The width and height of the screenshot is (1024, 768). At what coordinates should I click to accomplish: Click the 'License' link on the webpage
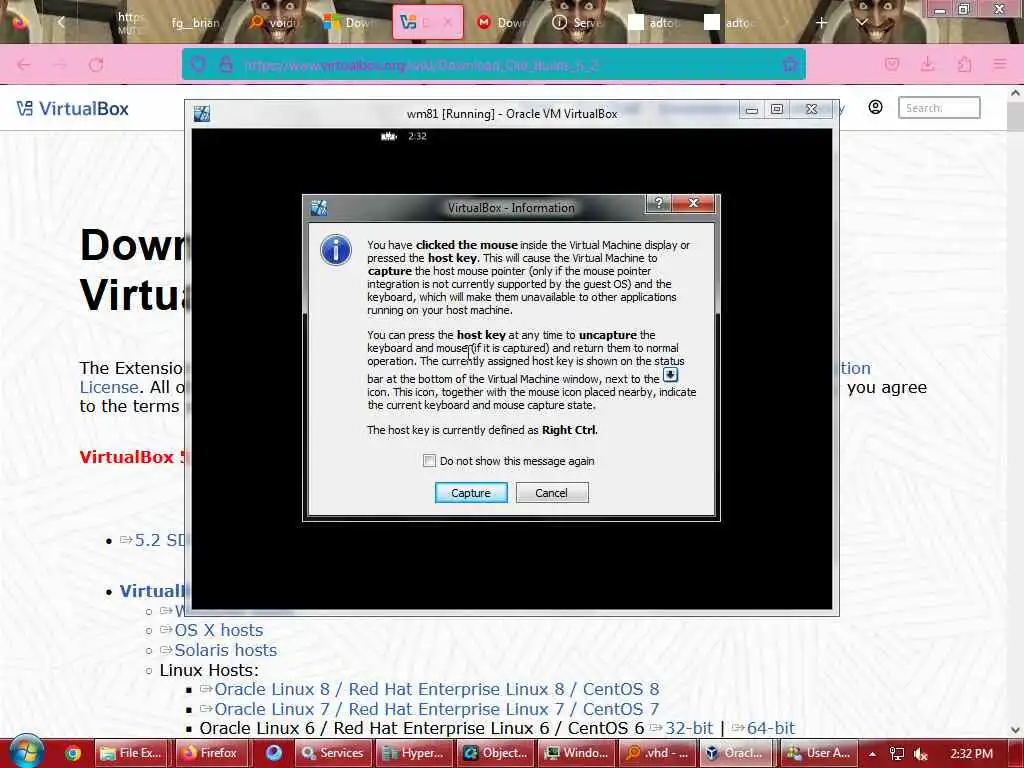(x=108, y=387)
